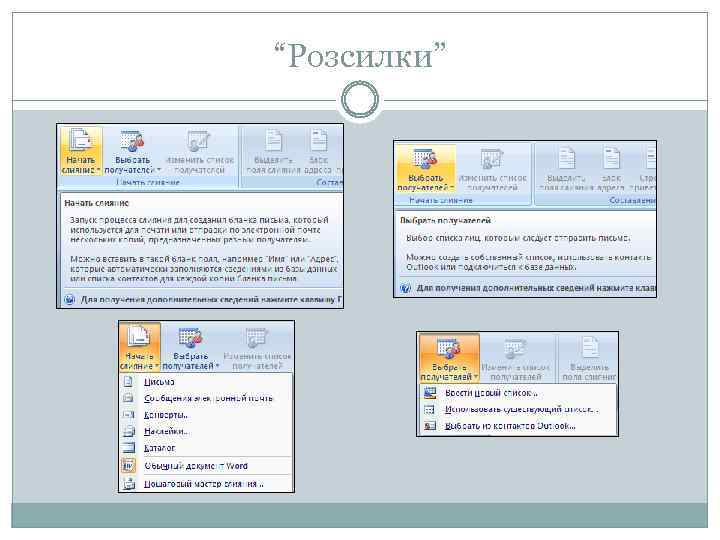The height and width of the screenshot is (540, 720).
Task: Click help icon in 'Начать слияние' tooltip
Action: click(x=69, y=299)
